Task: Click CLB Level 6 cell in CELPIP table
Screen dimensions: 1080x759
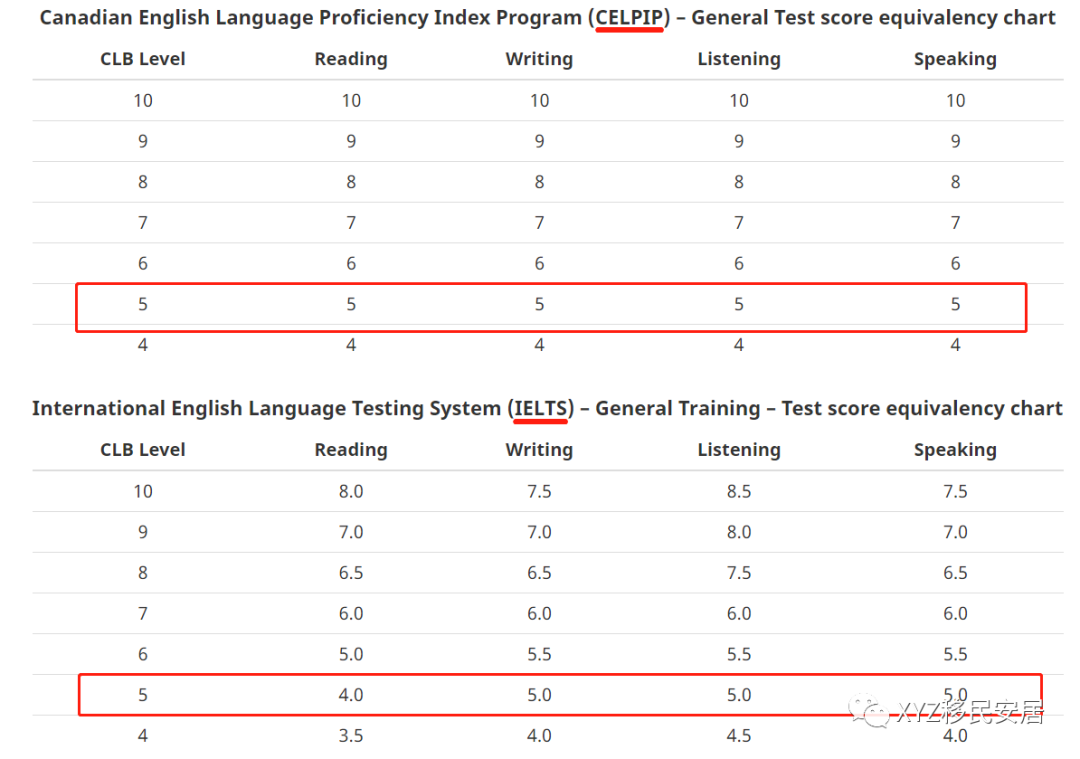Action: [143, 263]
